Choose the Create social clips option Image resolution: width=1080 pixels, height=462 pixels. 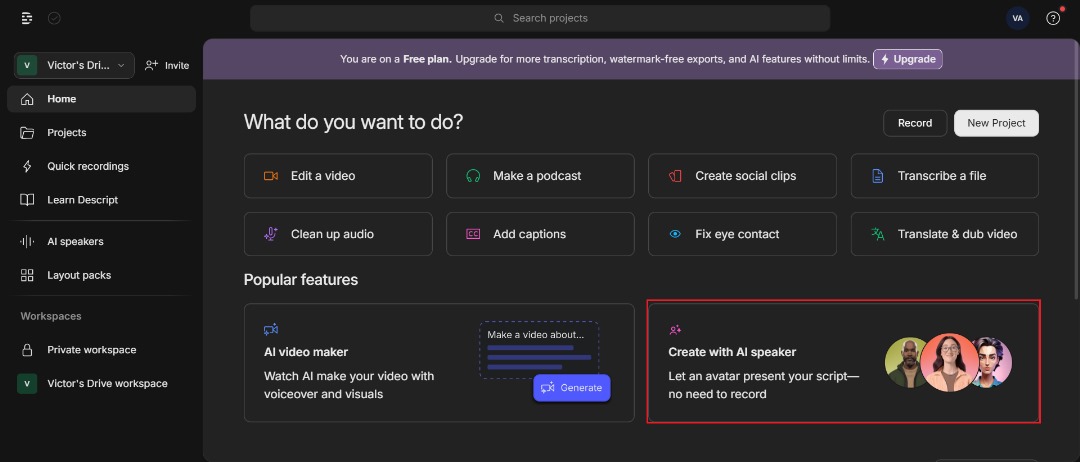click(742, 176)
